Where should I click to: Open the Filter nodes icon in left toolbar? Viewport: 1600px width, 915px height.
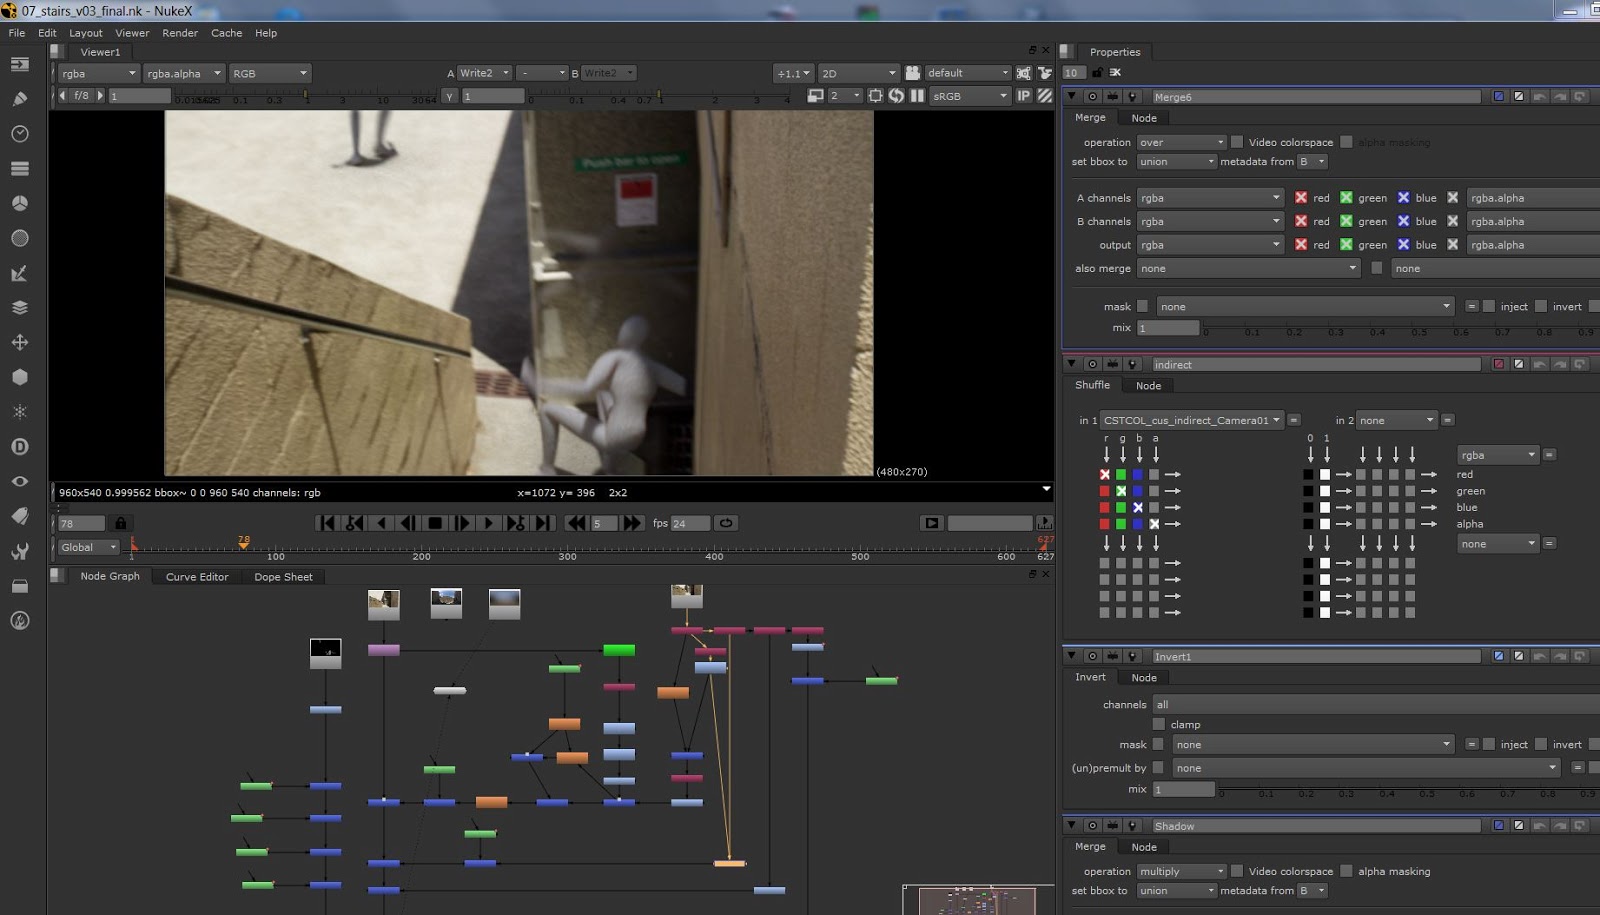tap(20, 238)
